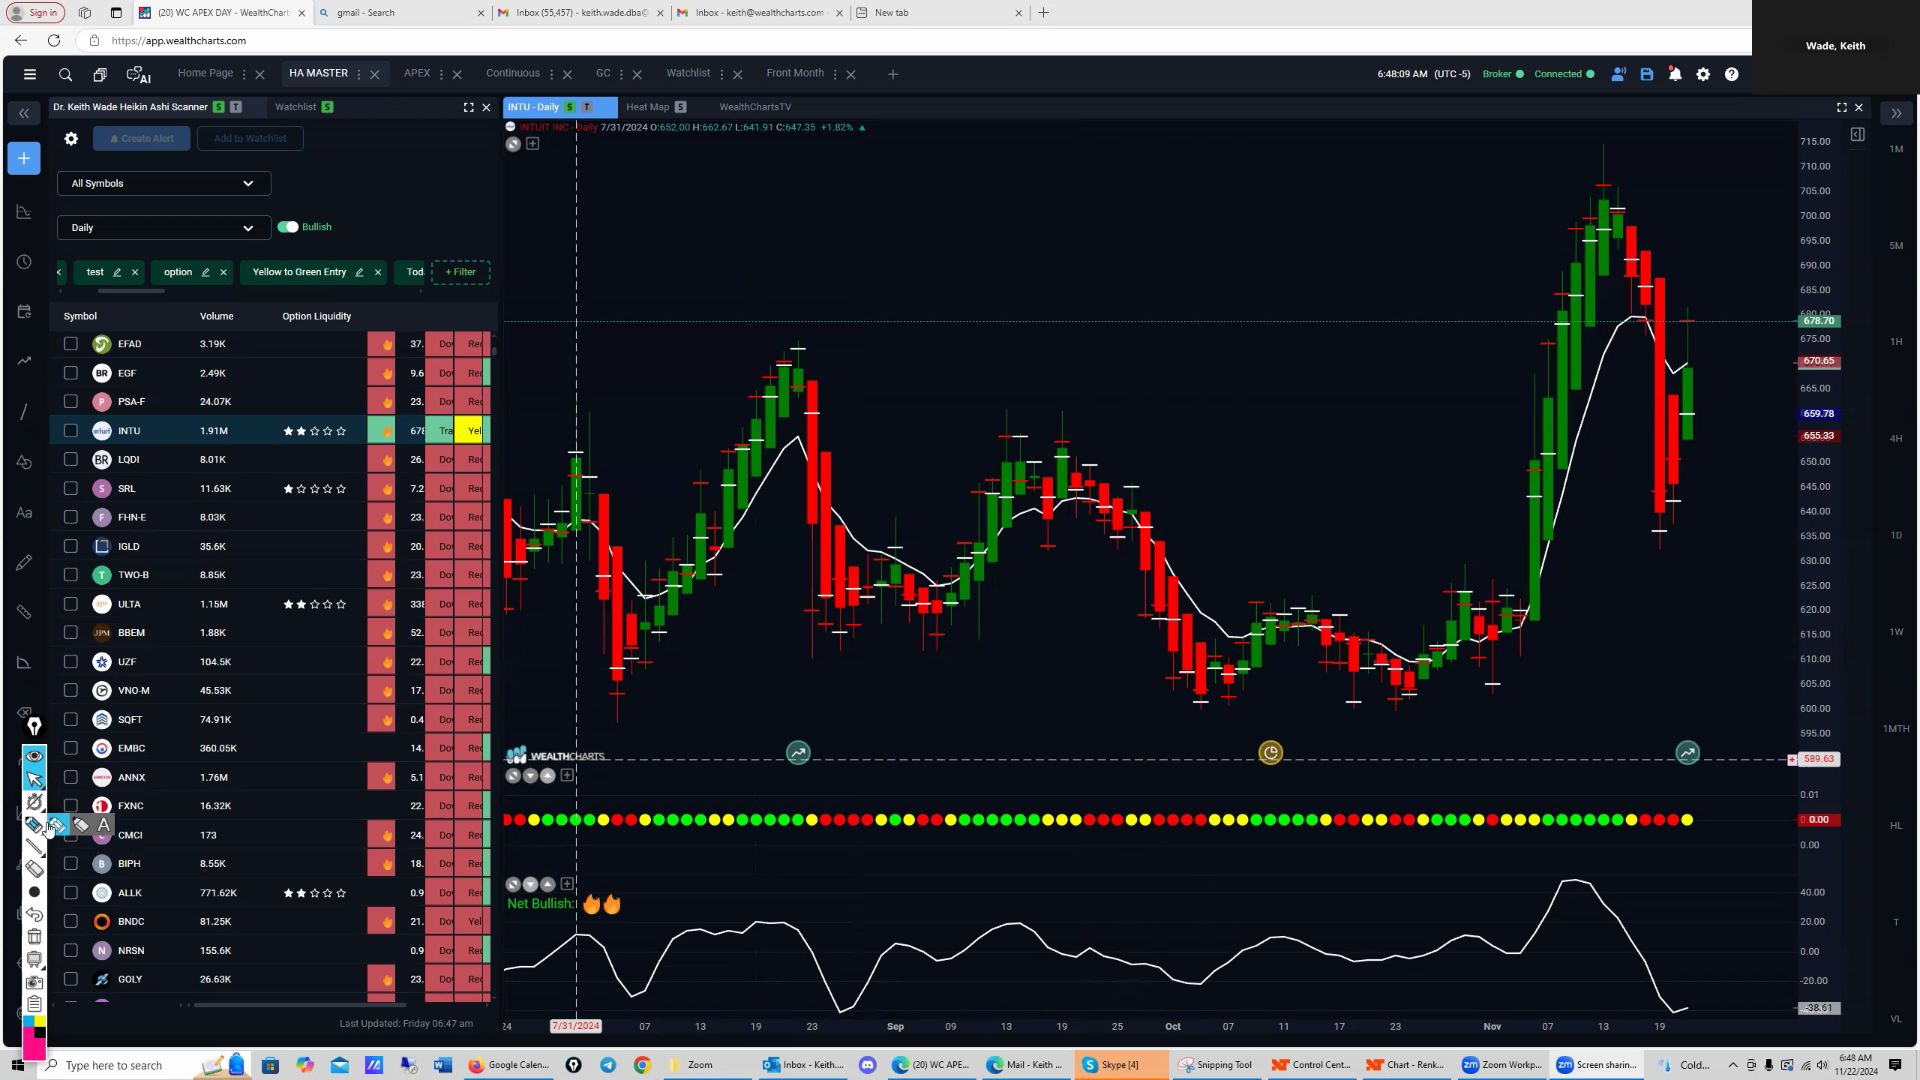Open the All Symbols dropdown
Screen dimensions: 1920x1080
point(164,184)
